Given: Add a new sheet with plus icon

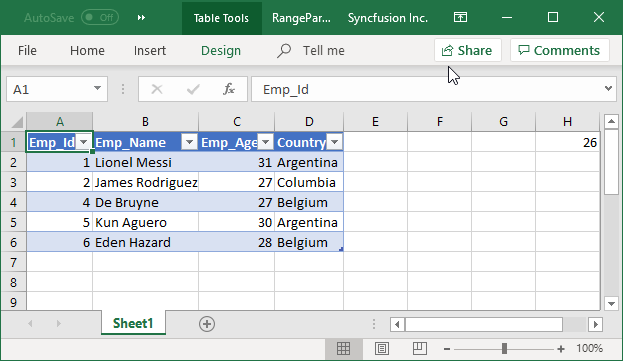Looking at the screenshot, I should tap(207, 324).
